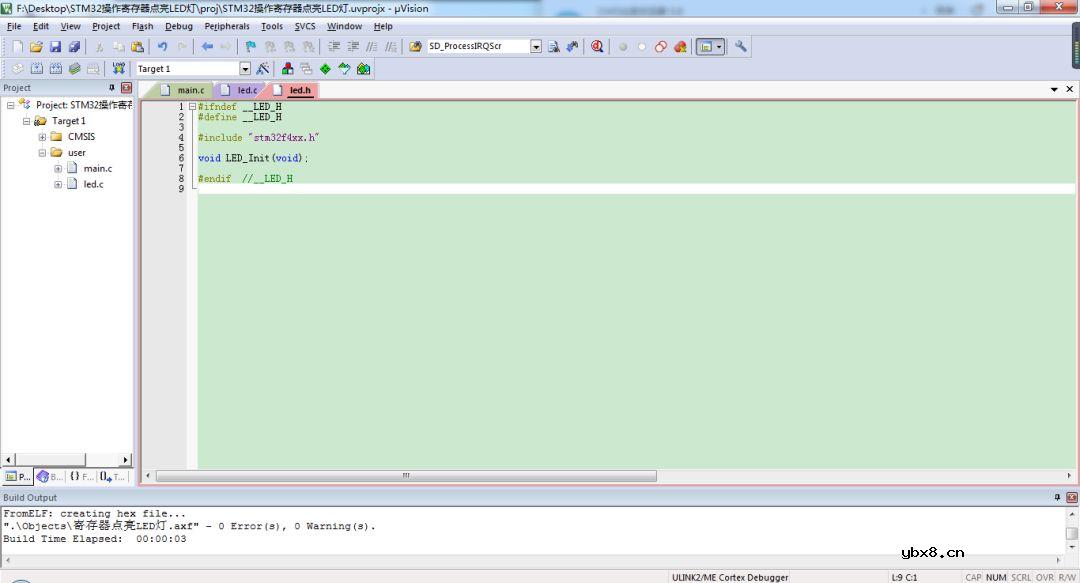The height and width of the screenshot is (583, 1080).
Task: Click the Undo arrow icon
Action: 162,47
